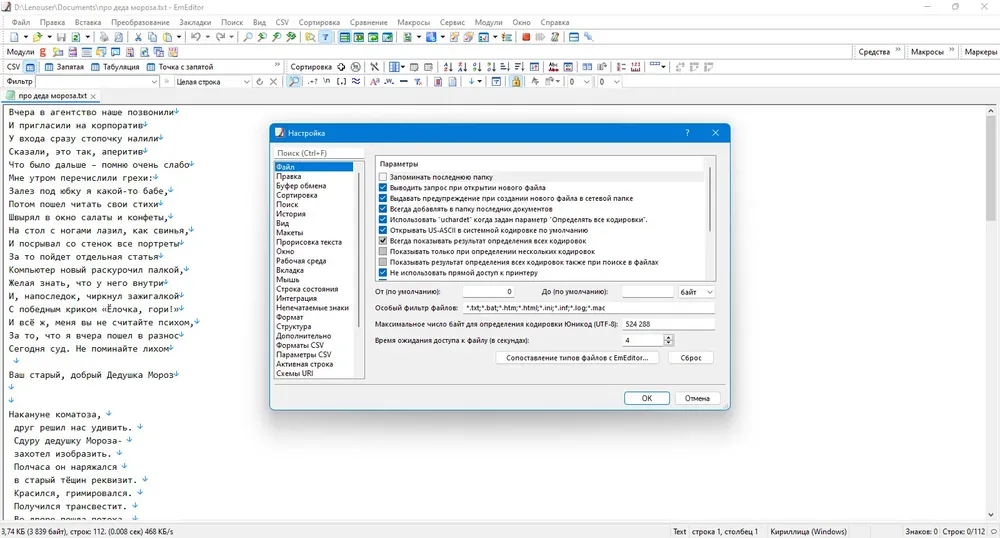
Task: Click the Abort X icon in filter bar
Action: tap(273, 82)
